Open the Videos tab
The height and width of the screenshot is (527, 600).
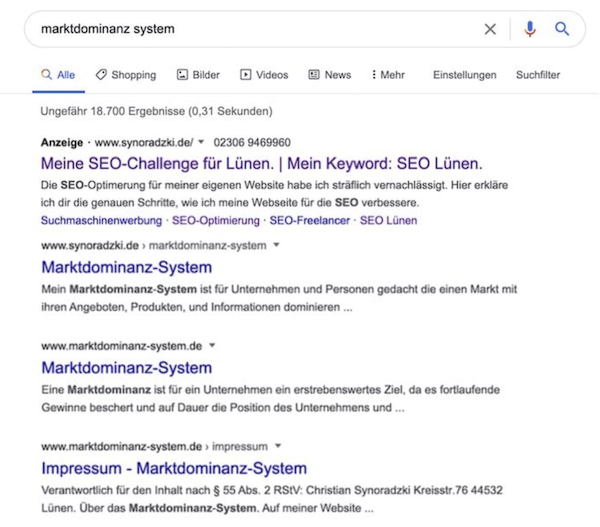coord(264,75)
